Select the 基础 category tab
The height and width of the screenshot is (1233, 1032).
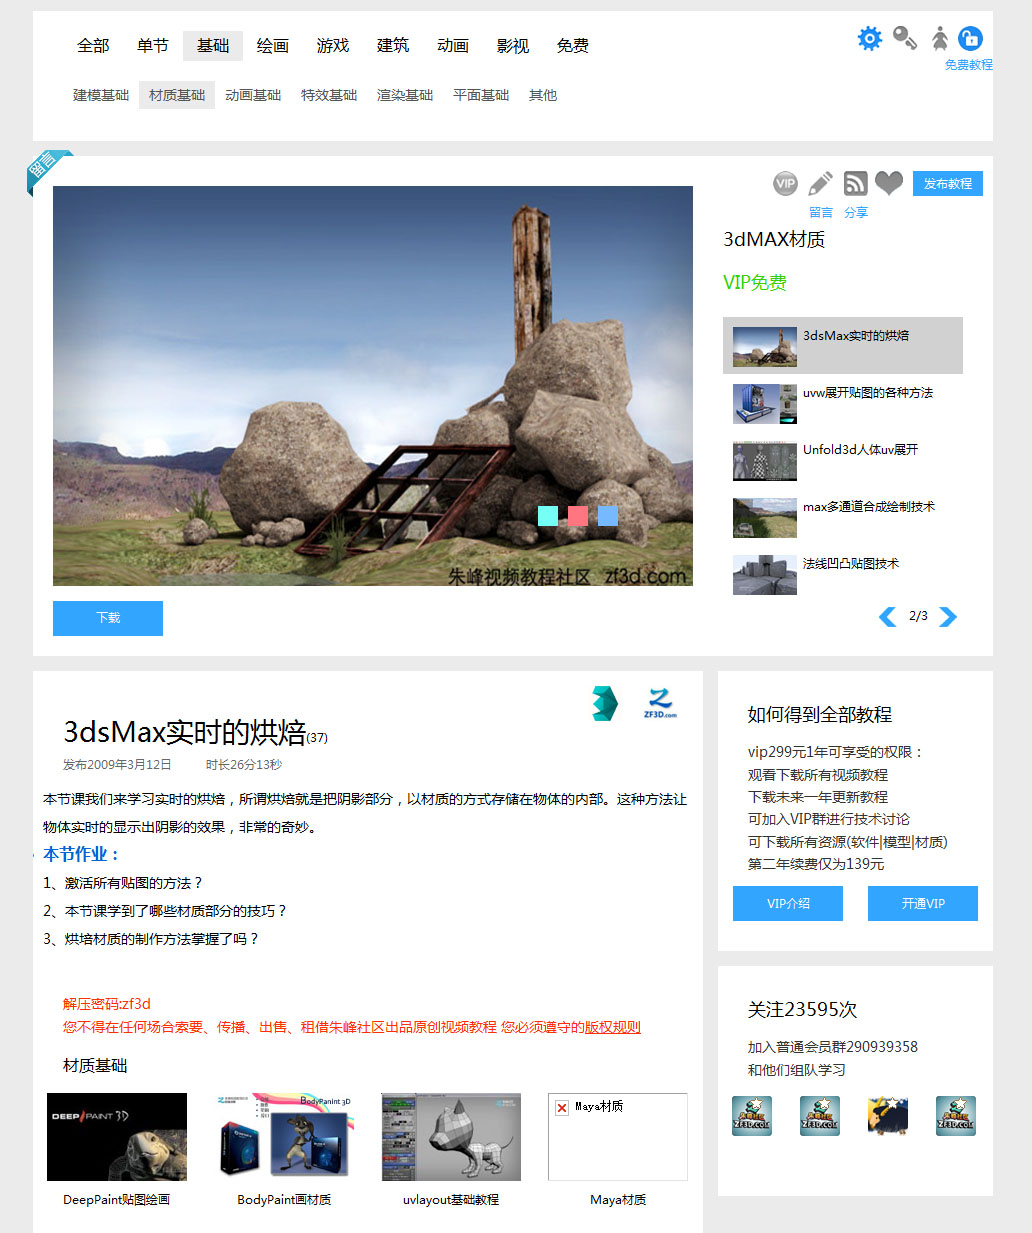point(213,46)
